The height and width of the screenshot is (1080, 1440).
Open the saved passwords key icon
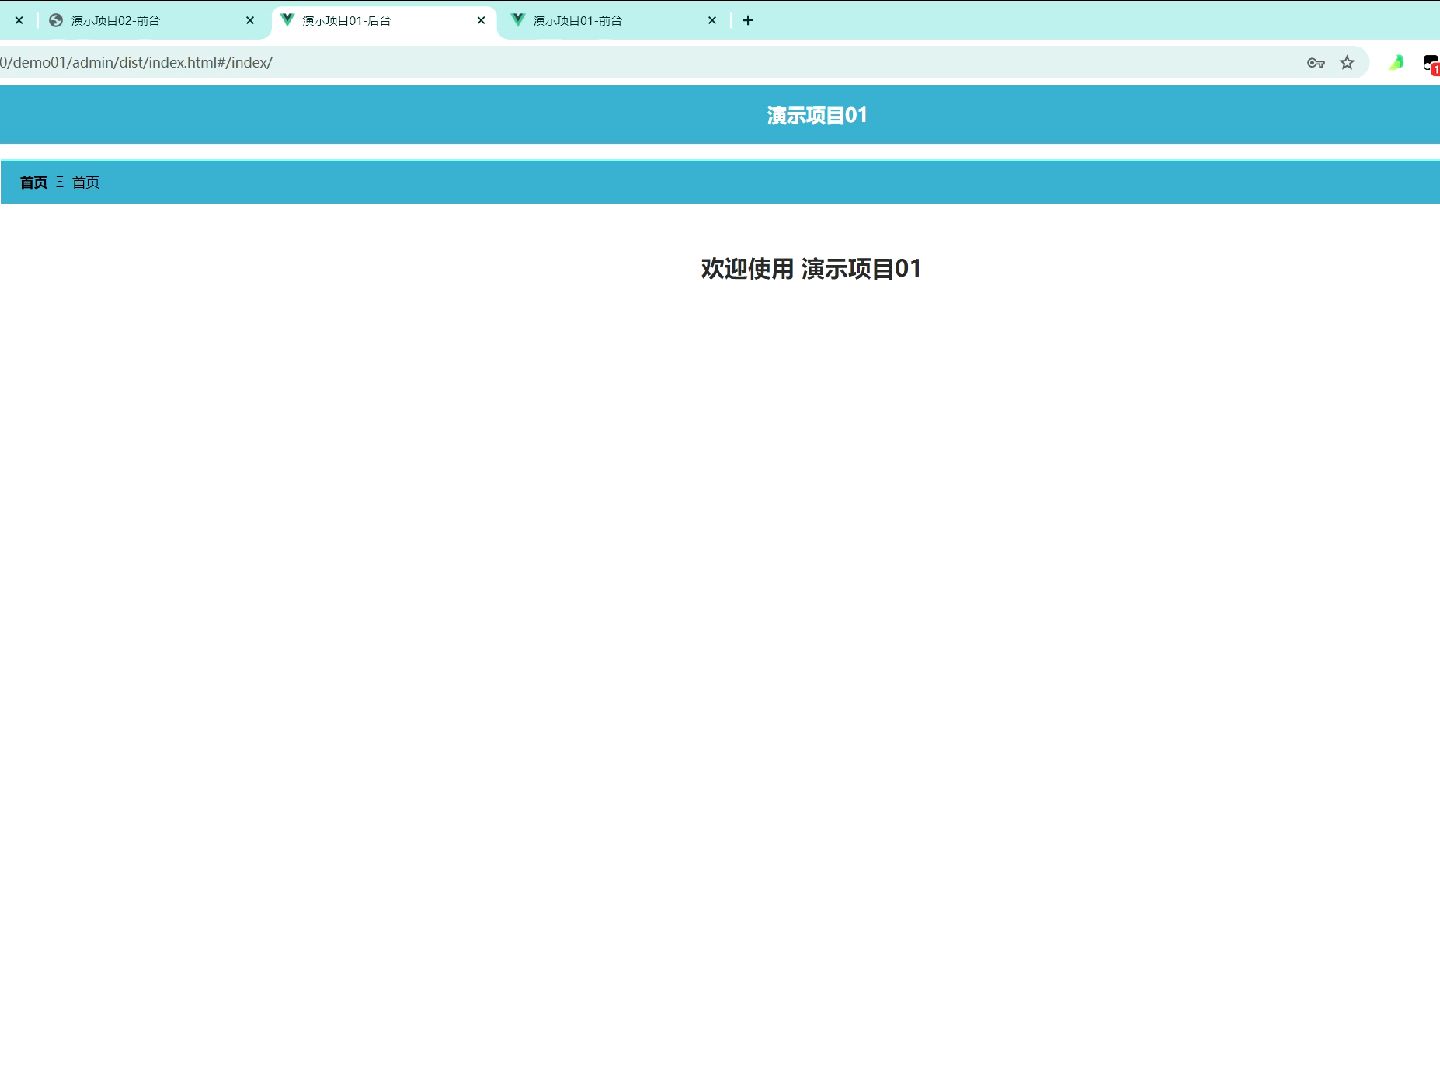(1315, 63)
